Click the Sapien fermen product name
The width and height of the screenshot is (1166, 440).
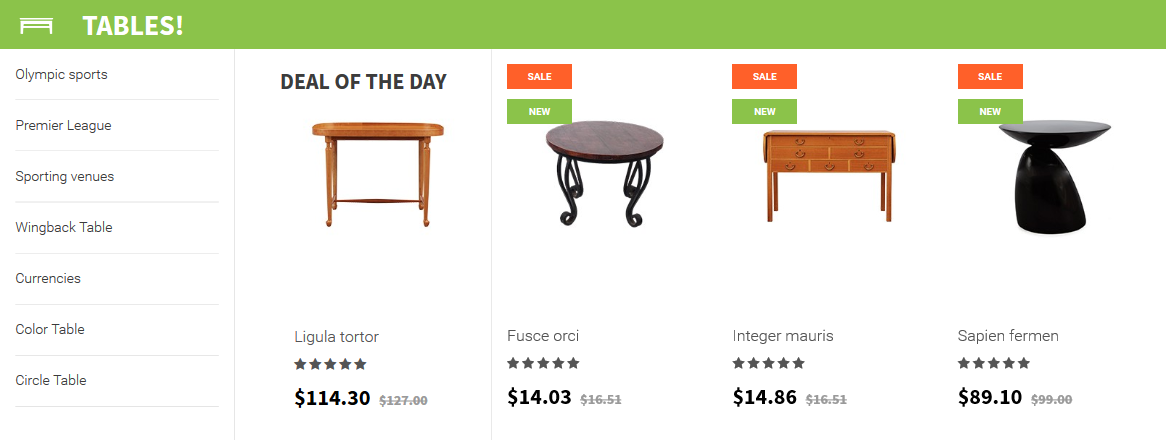[x=1008, y=336]
